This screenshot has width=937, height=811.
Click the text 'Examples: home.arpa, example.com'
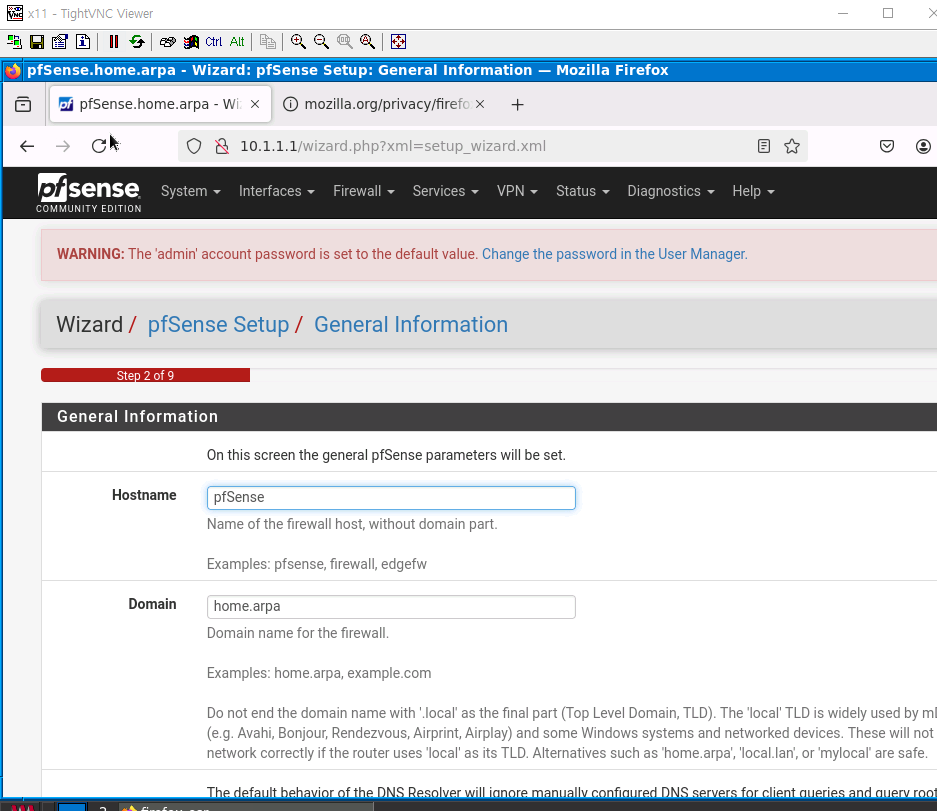click(x=319, y=673)
